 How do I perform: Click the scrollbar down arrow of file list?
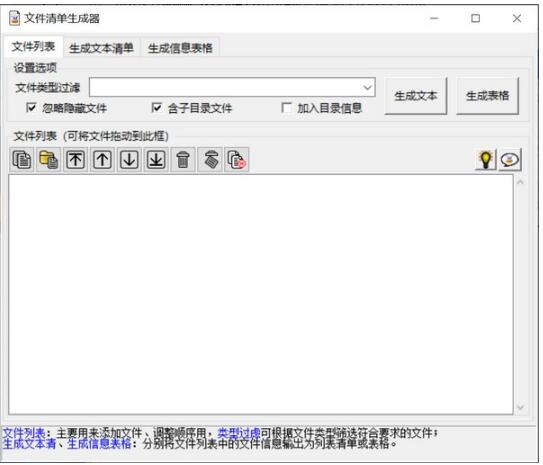click(x=520, y=408)
